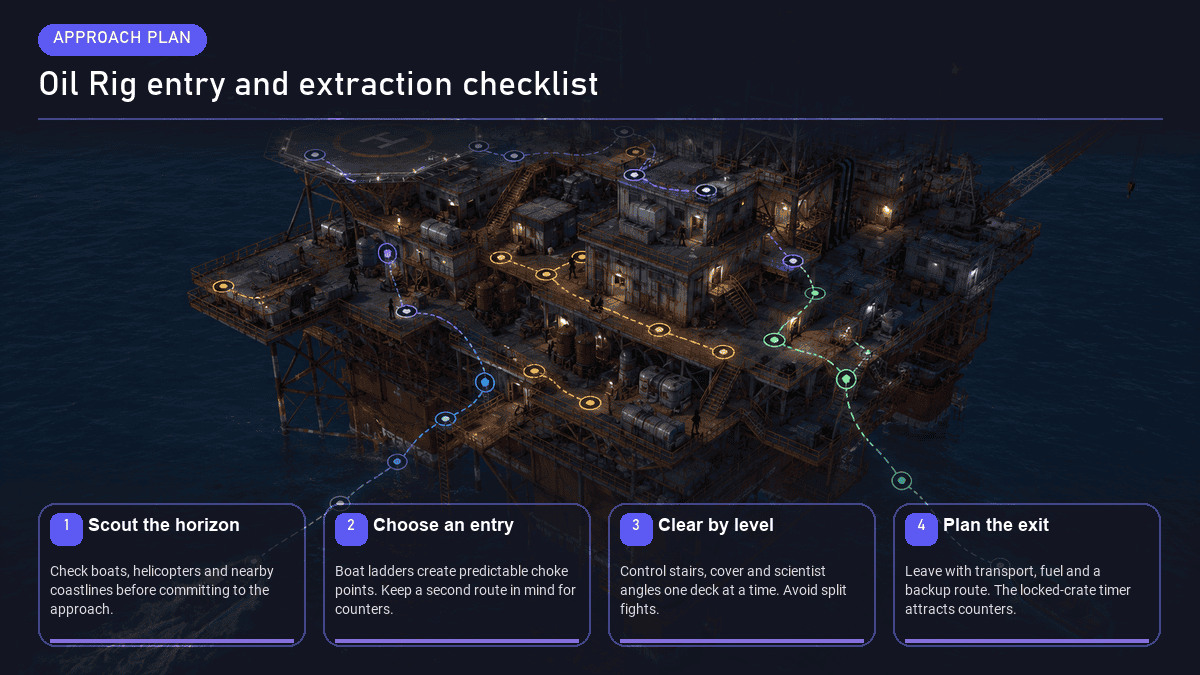The height and width of the screenshot is (675, 1200).
Task: Click the Oil Rig checklist slide title
Action: point(318,84)
